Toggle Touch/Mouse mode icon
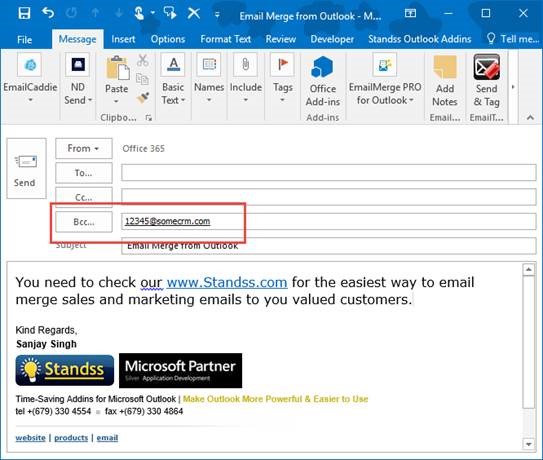This screenshot has height=460, width=543. tap(139, 13)
